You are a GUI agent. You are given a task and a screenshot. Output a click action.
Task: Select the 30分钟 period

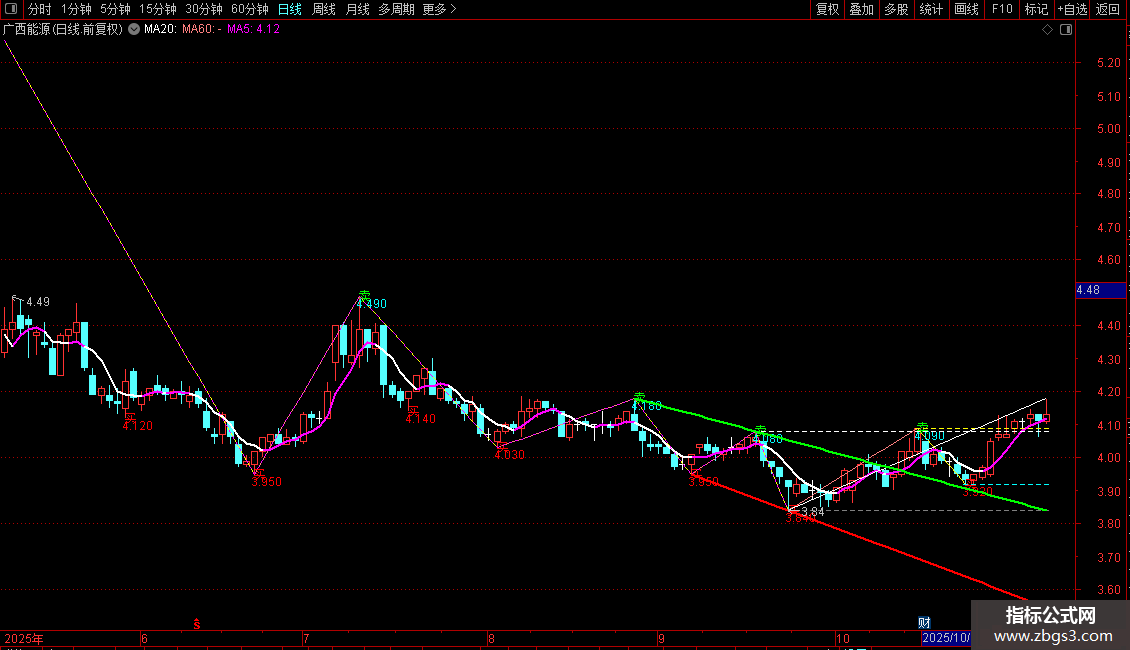coord(203,9)
